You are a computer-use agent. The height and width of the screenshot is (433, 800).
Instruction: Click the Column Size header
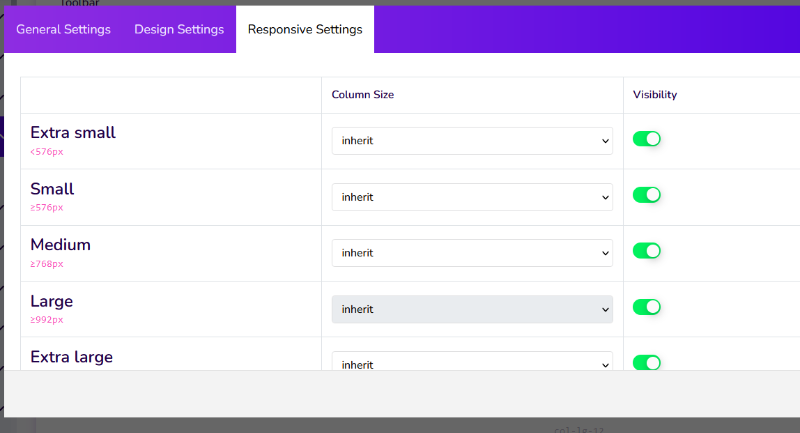pyautogui.click(x=363, y=94)
